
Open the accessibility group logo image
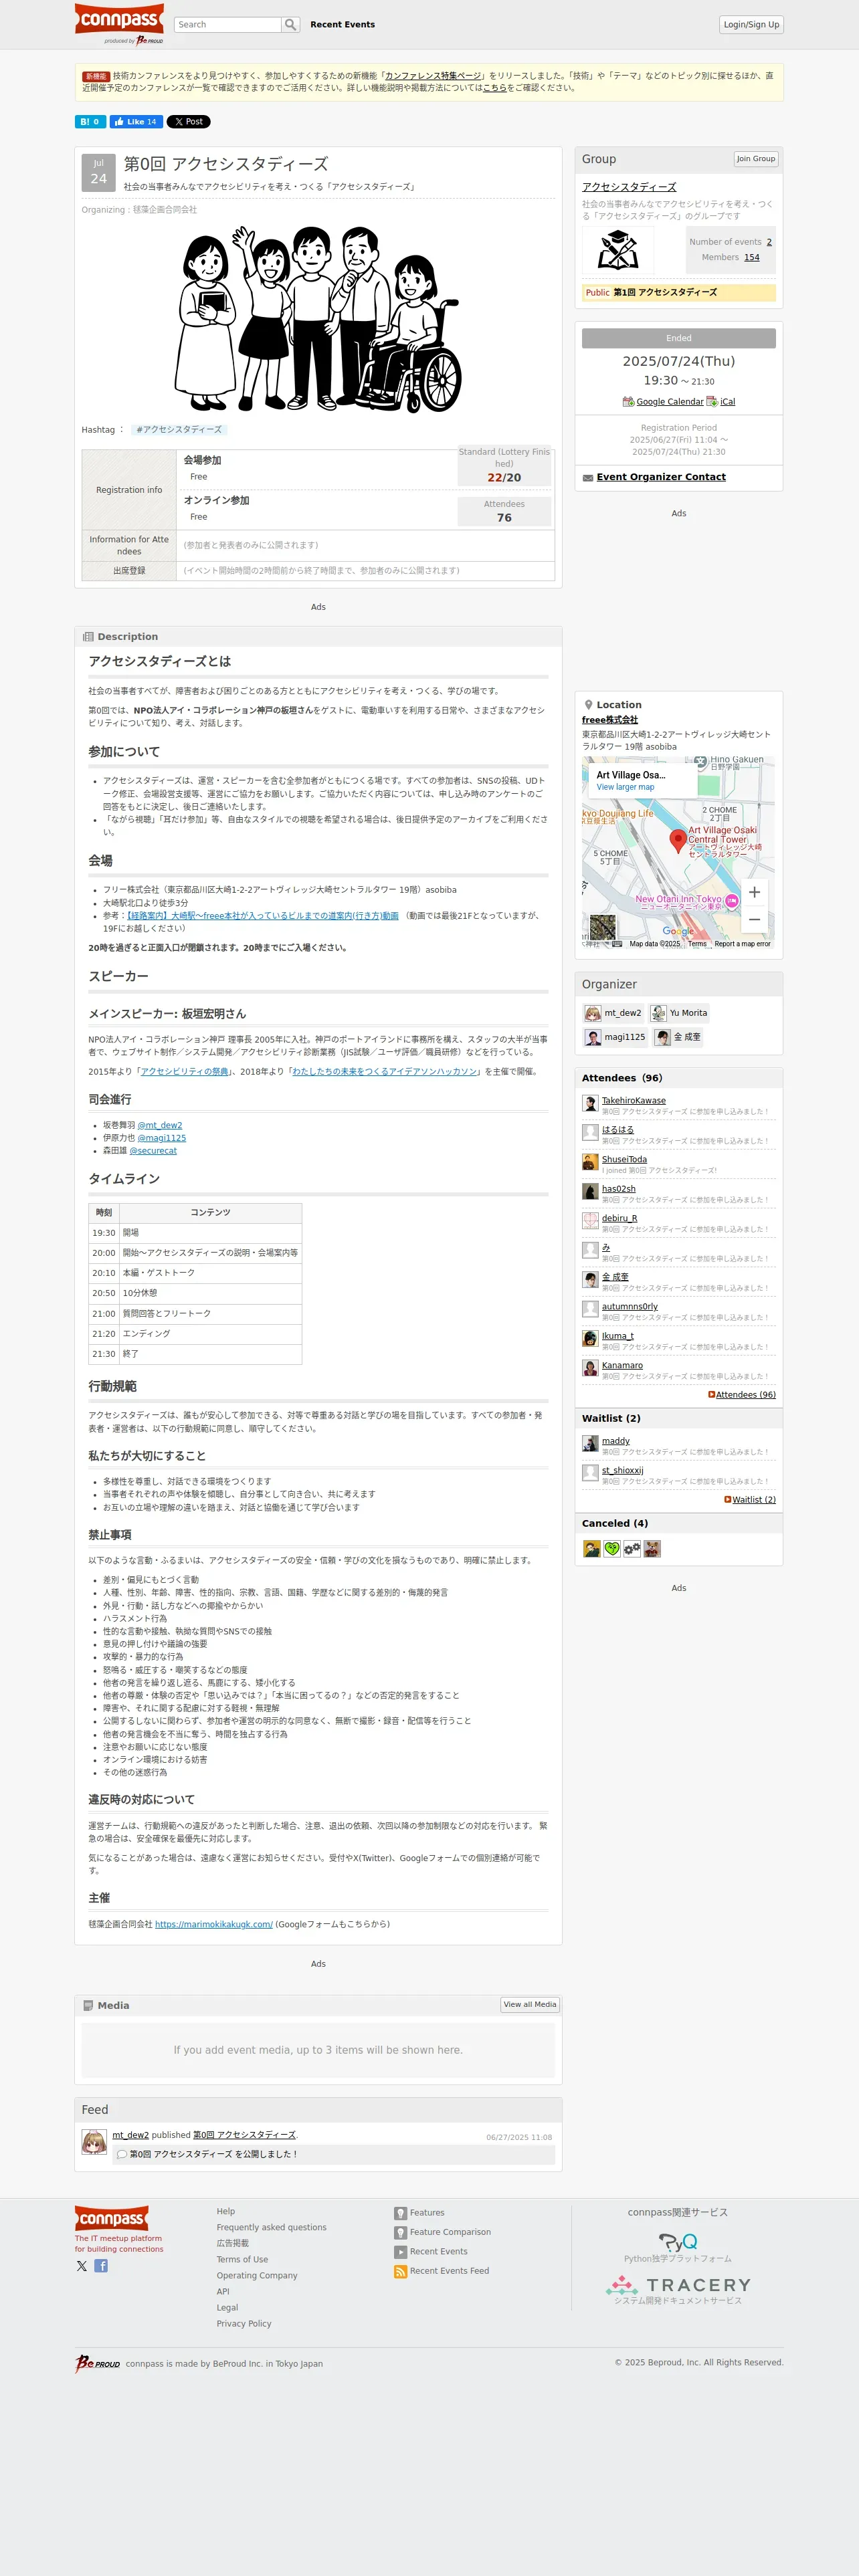(x=618, y=251)
